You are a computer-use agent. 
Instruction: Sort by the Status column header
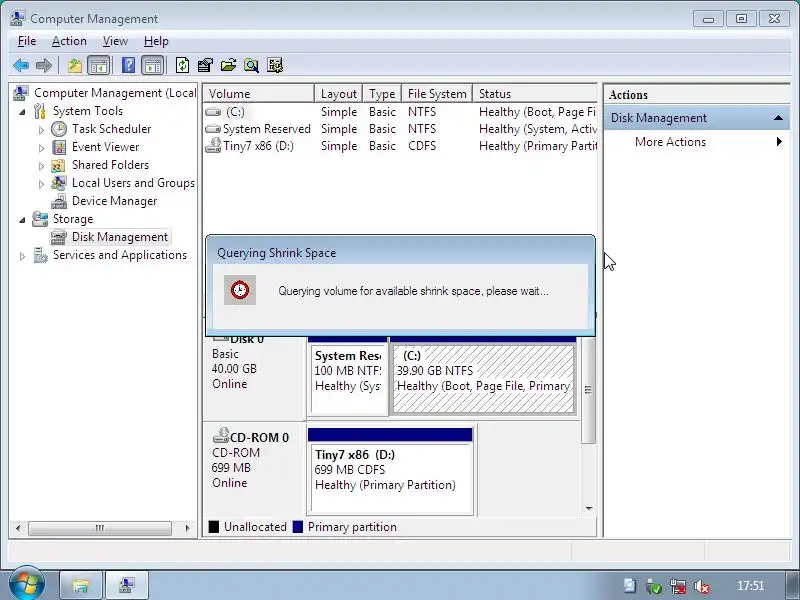[535, 94]
